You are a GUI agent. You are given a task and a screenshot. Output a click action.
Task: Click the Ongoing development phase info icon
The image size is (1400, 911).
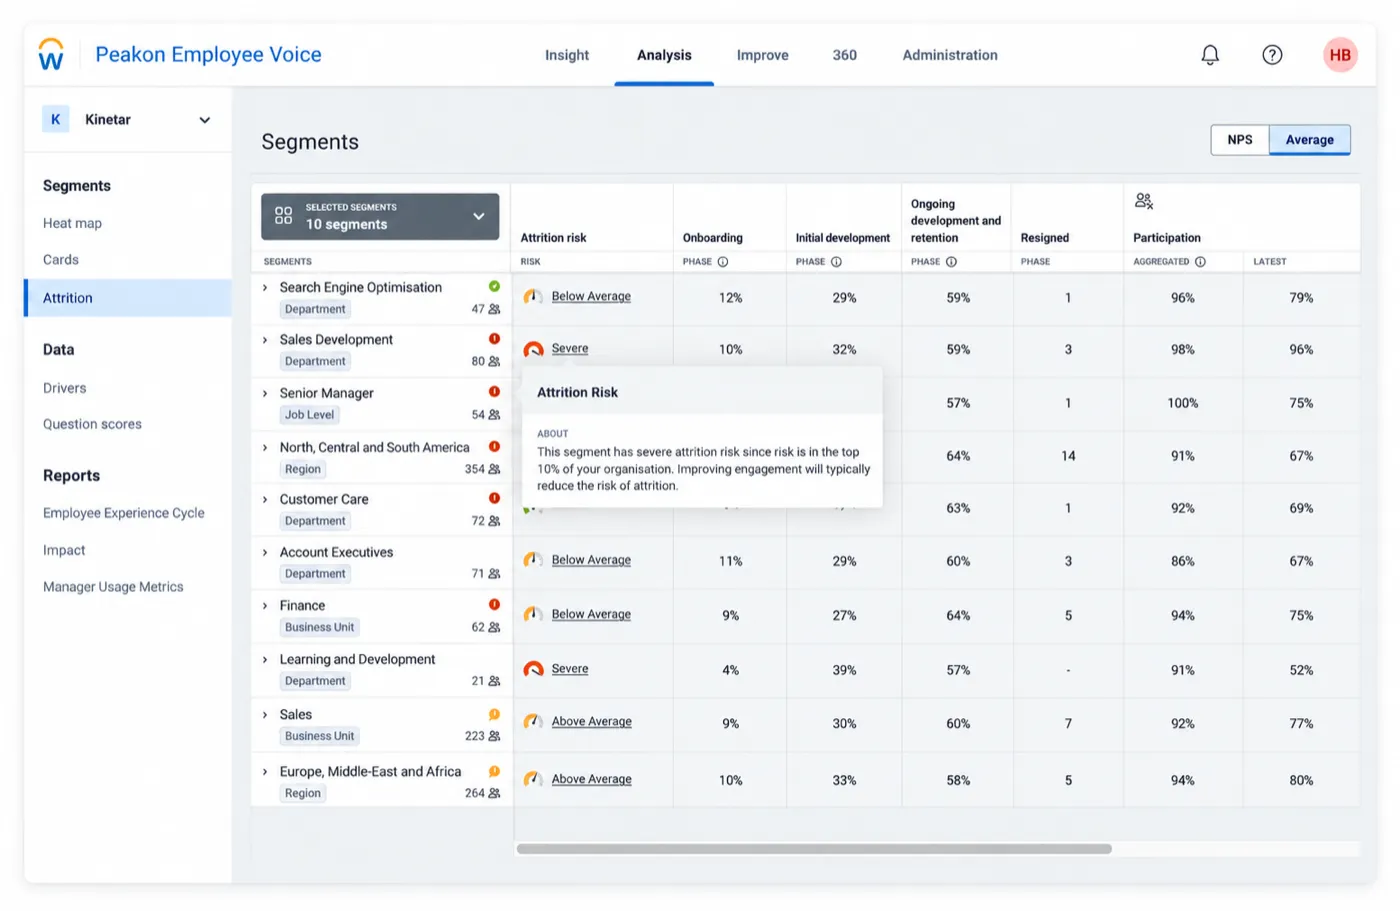tap(951, 262)
